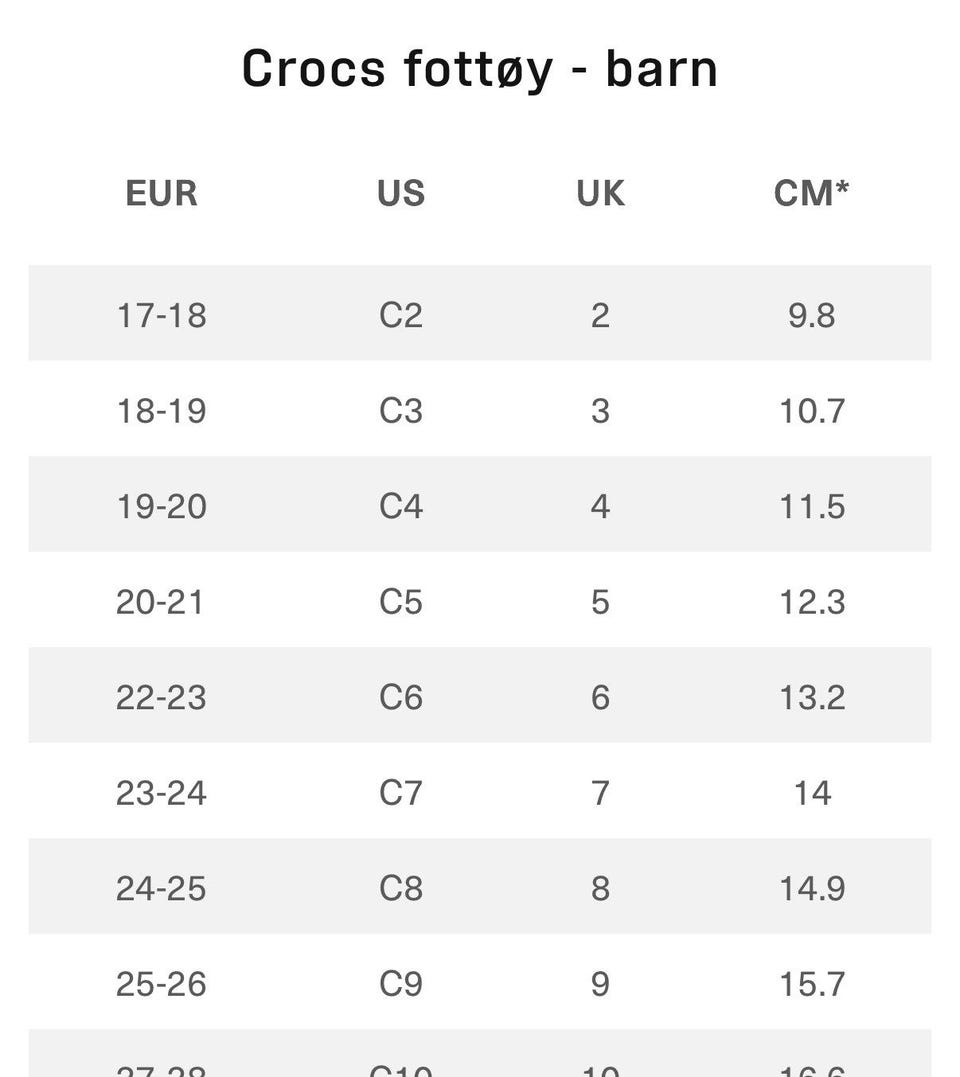Select US size C2 cell
Screen dimensions: 960x1077
coord(401,315)
